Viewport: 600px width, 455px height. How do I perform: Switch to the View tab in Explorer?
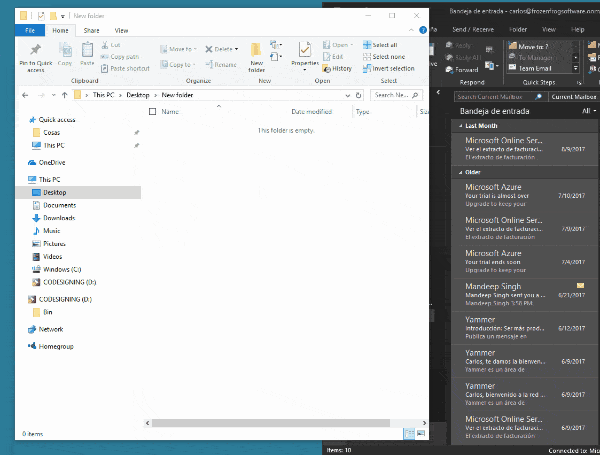click(121, 30)
